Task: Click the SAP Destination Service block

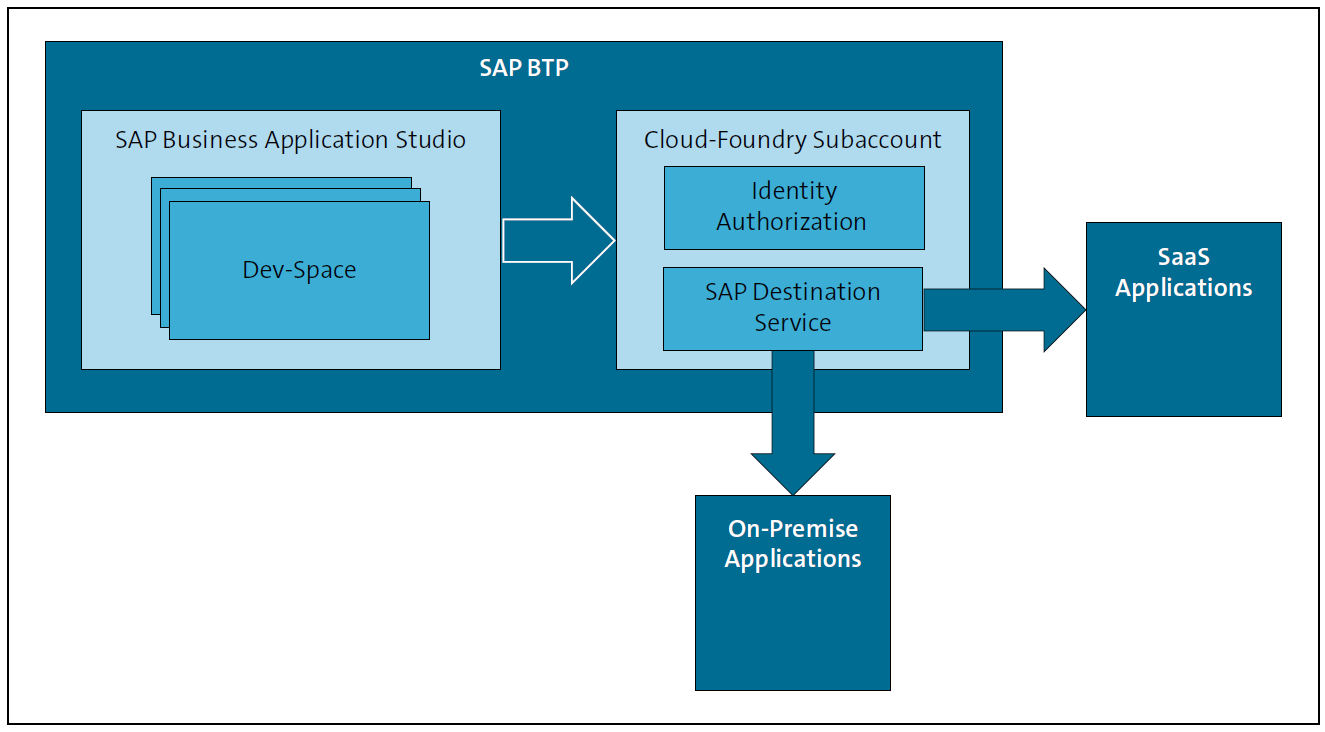Action: pos(793,308)
